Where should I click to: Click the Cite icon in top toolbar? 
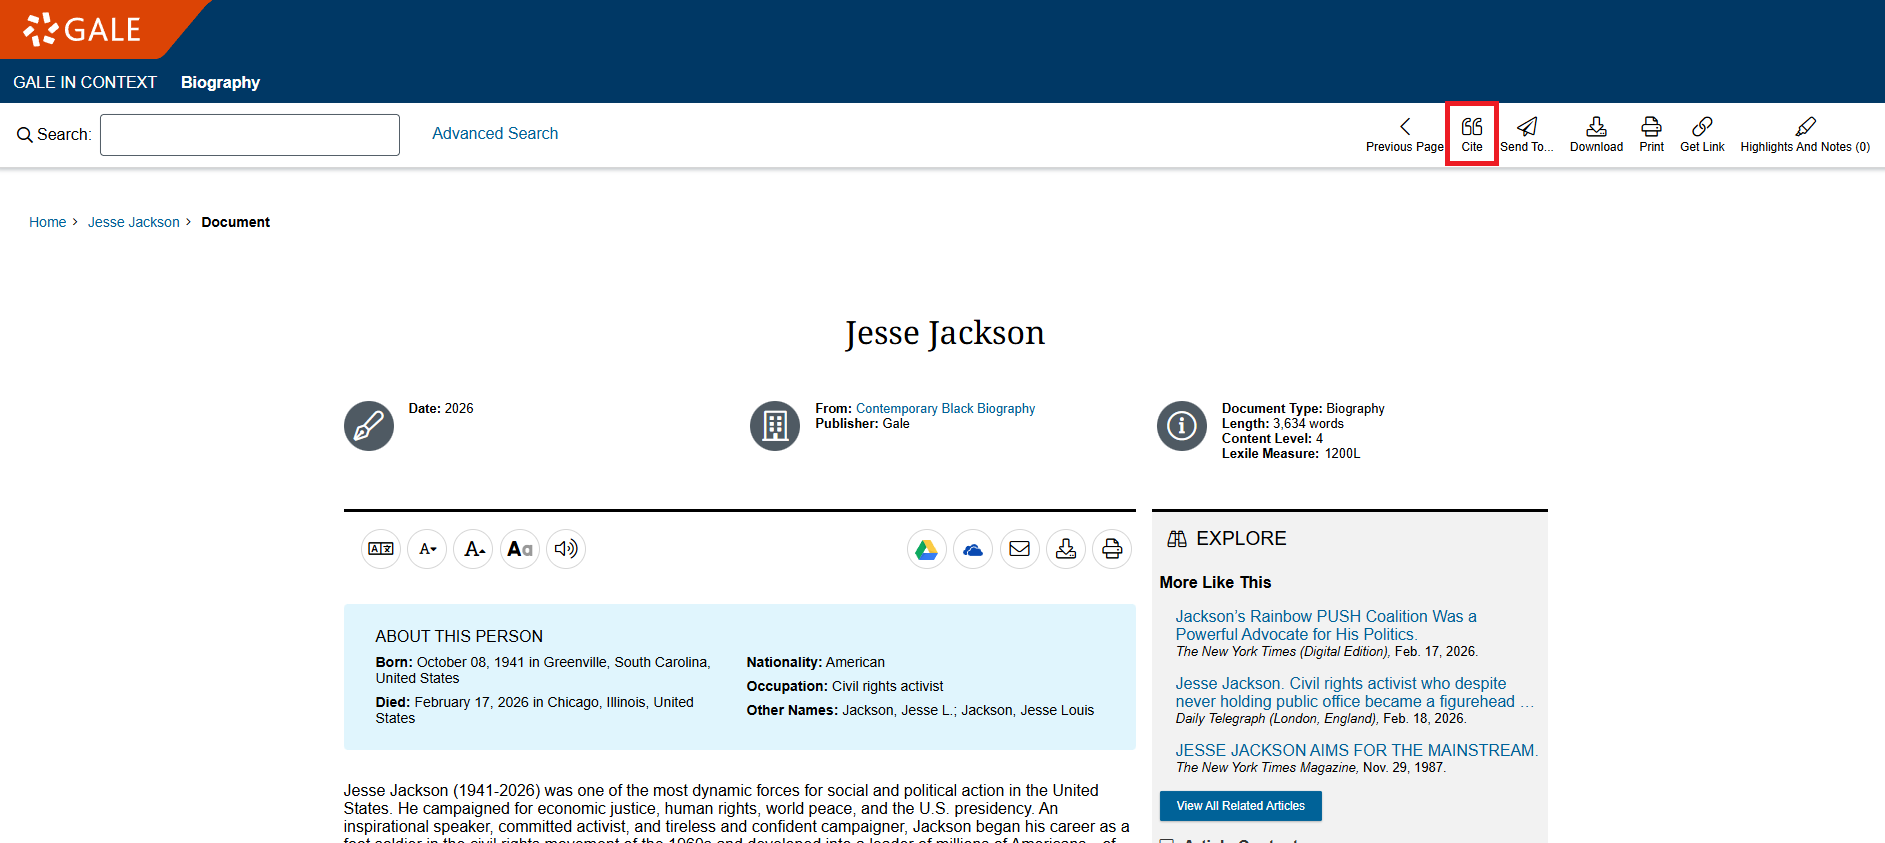[1471, 134]
